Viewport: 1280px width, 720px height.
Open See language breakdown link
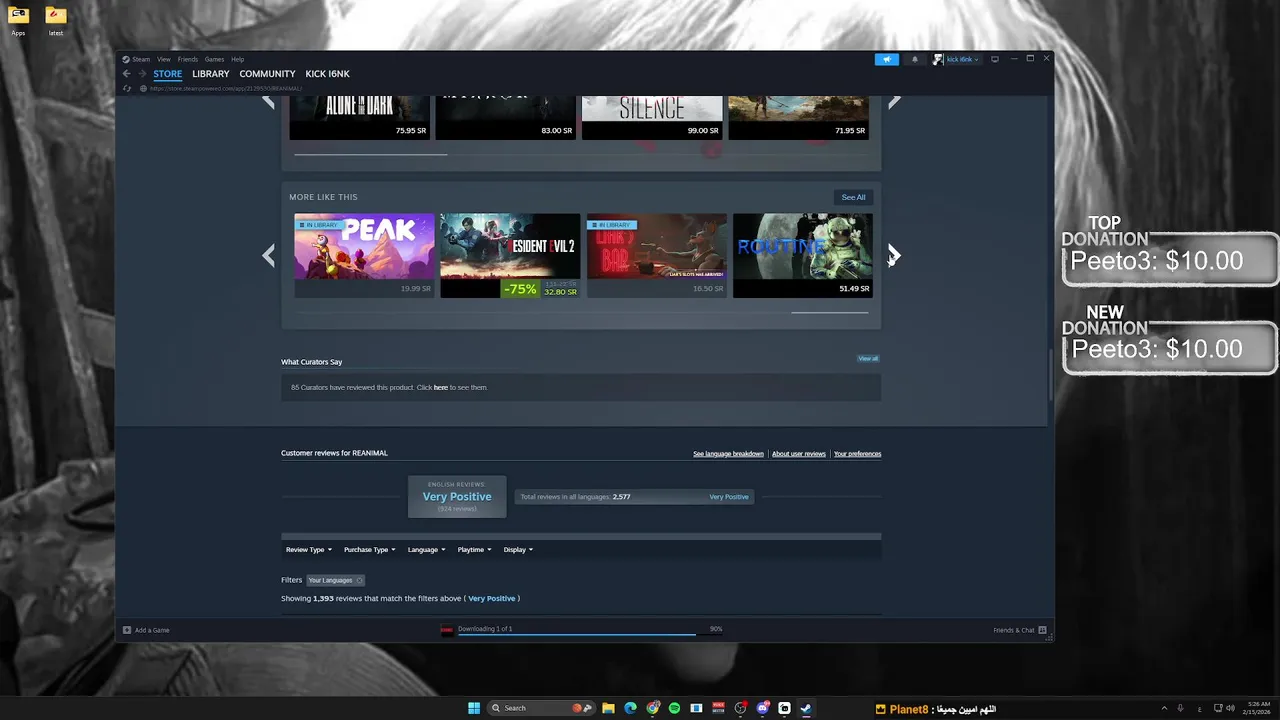point(728,454)
